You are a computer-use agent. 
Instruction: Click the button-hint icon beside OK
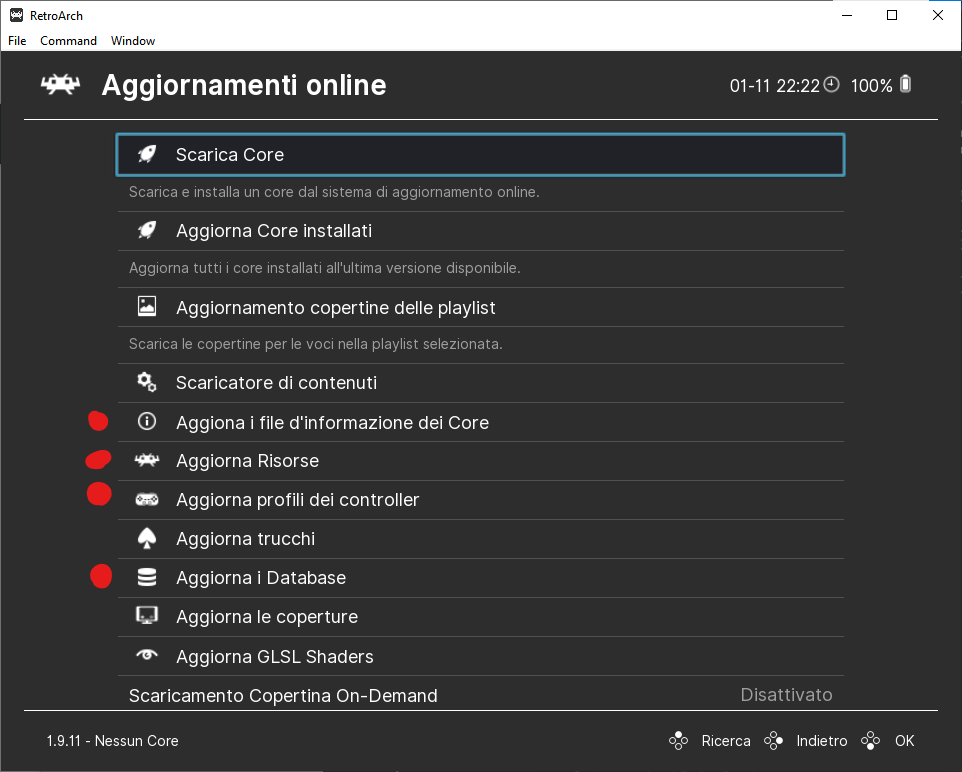click(871, 741)
